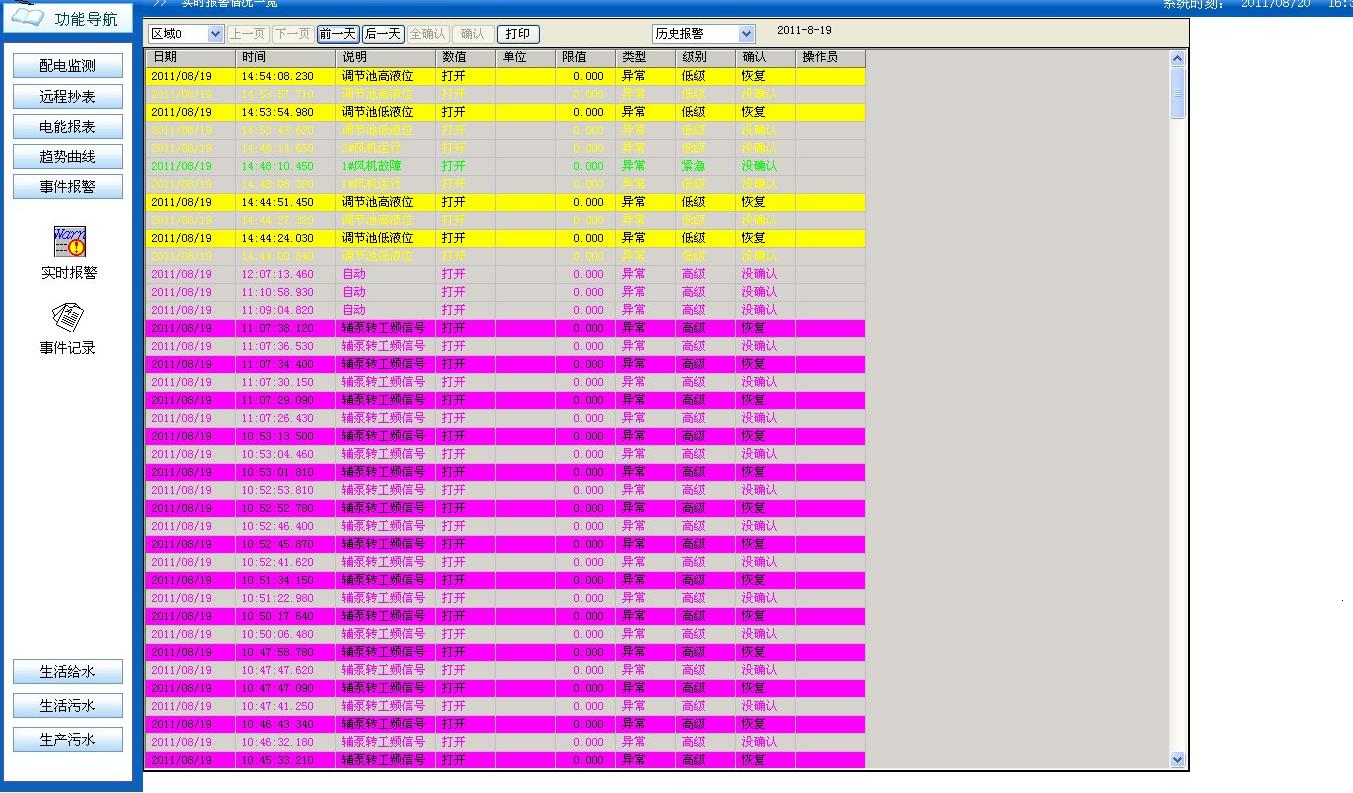
Task: Open the 历史报警 dropdown list
Action: coord(746,34)
